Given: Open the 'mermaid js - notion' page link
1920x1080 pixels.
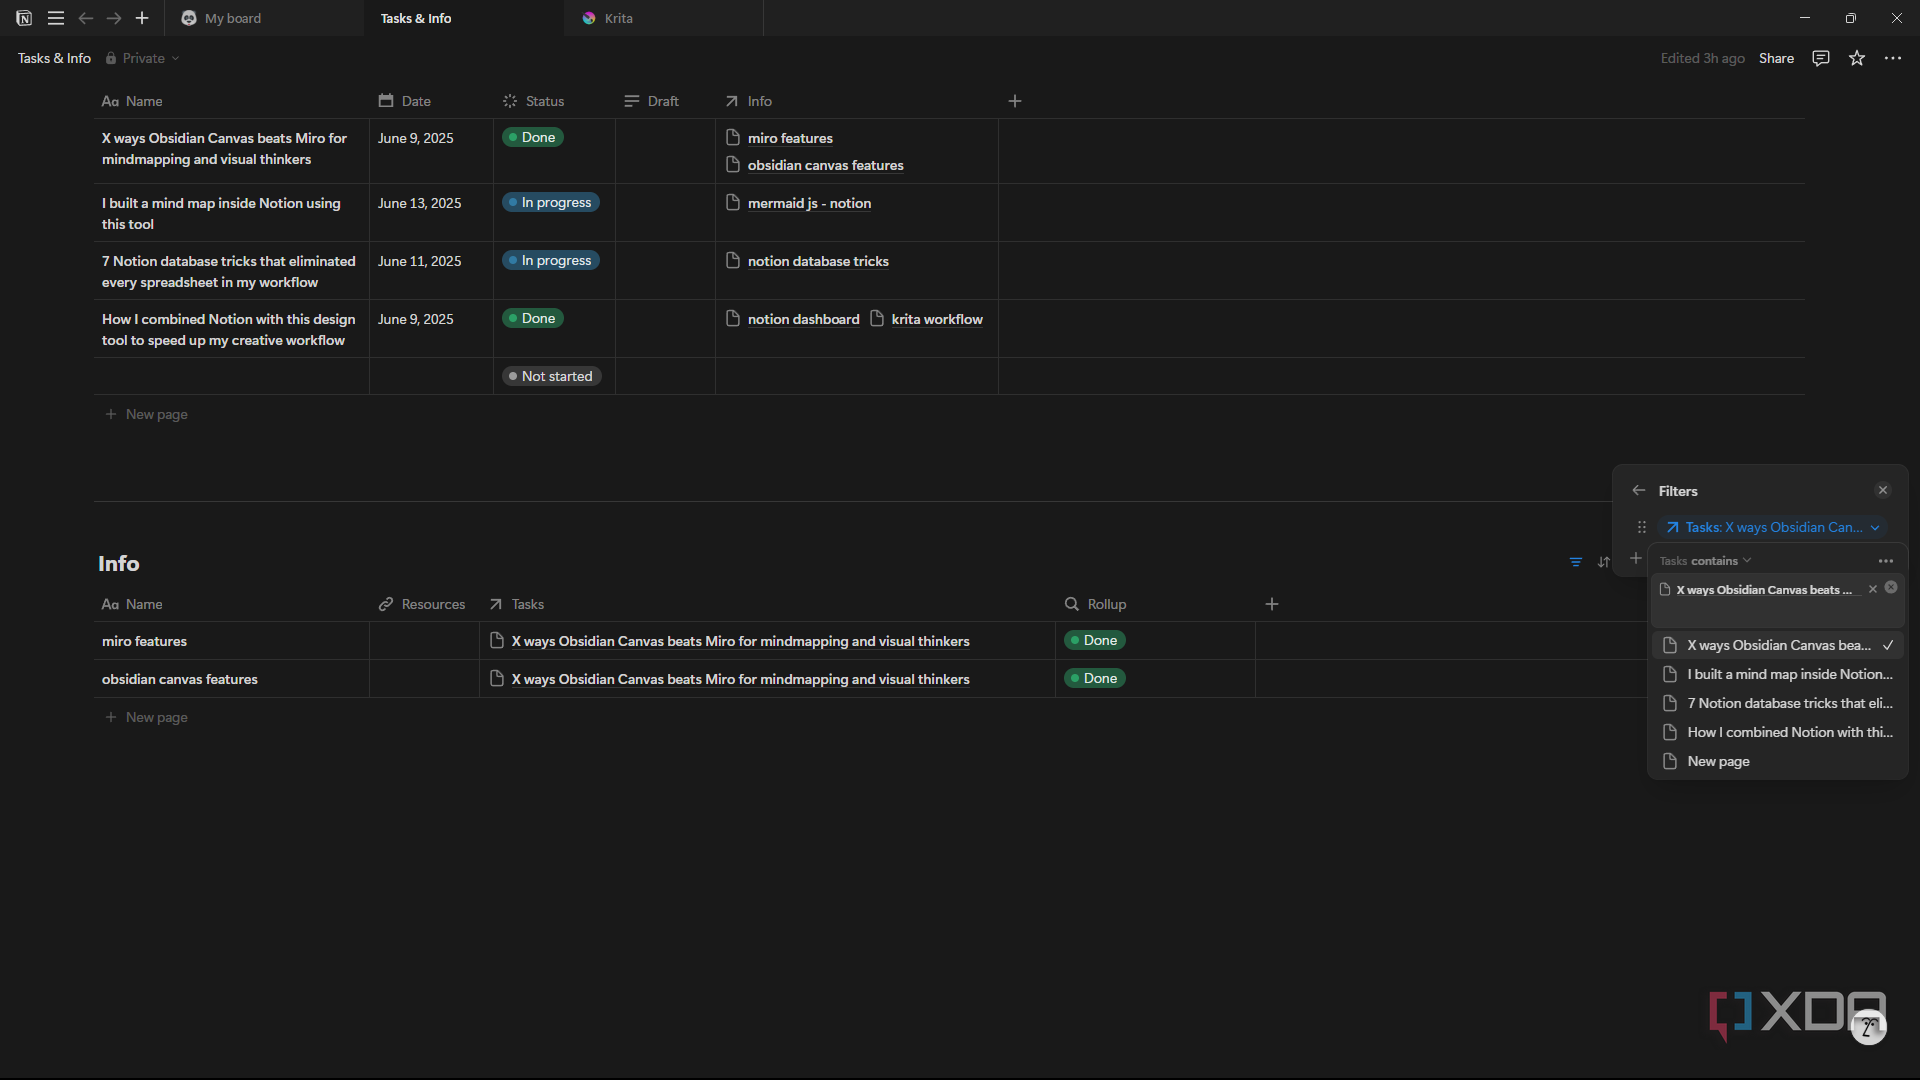Looking at the screenshot, I should [809, 203].
